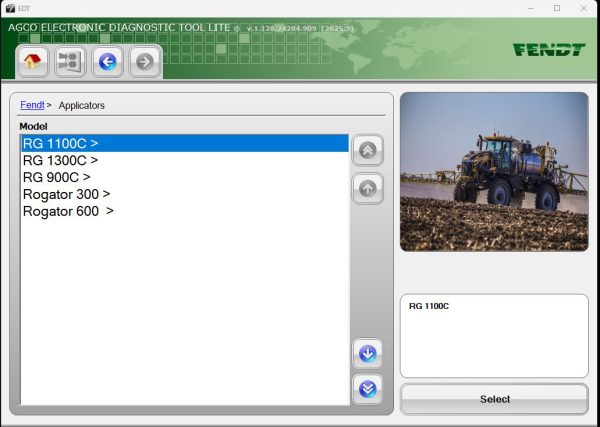Click the Applicators breadcrumb text
600x427 pixels.
coord(82,105)
